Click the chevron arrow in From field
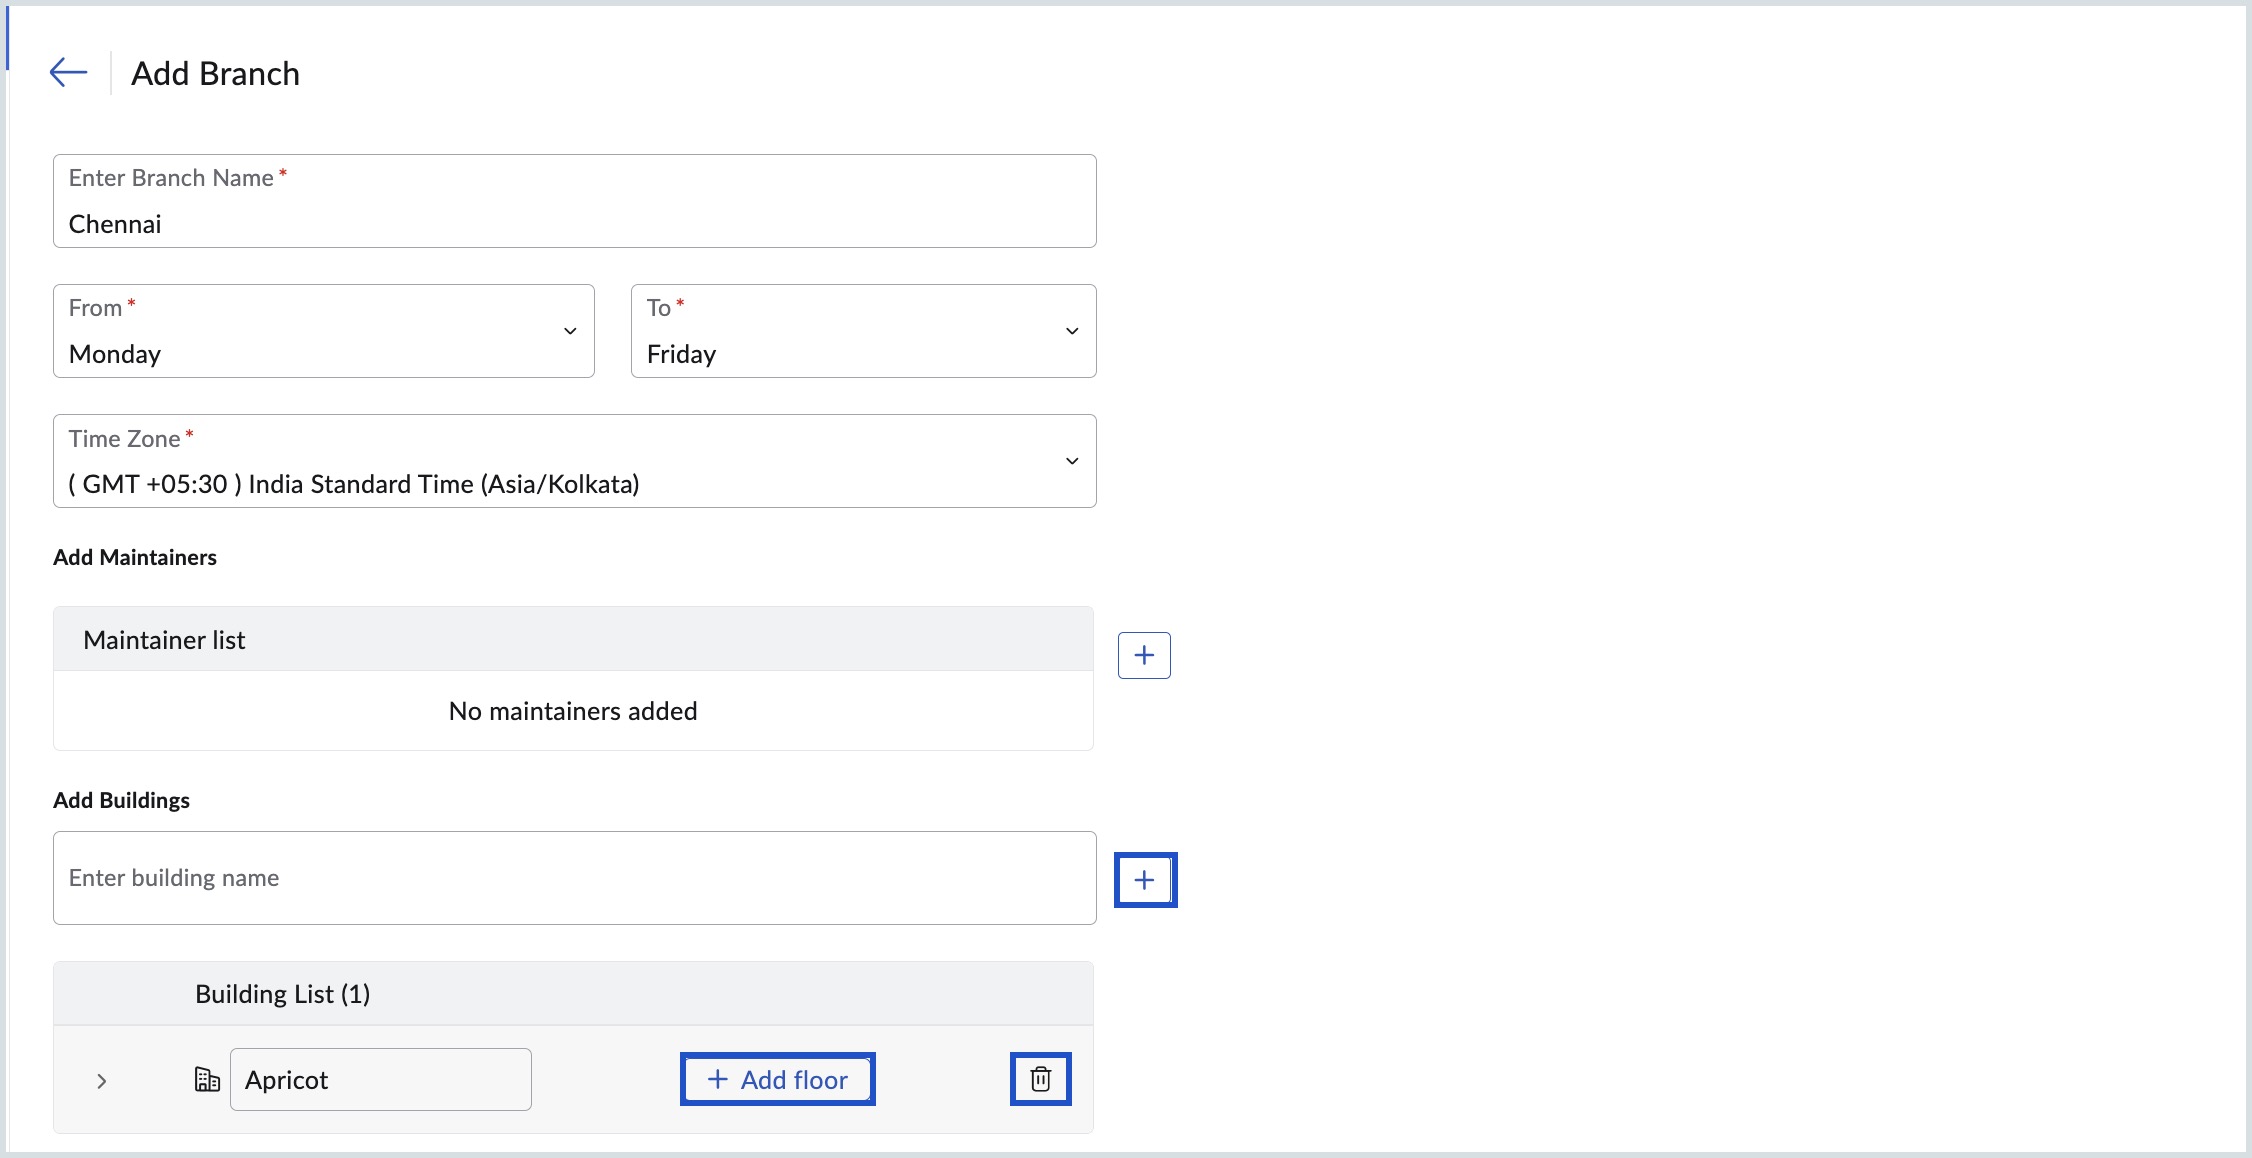The height and width of the screenshot is (1158, 2252). 570,331
